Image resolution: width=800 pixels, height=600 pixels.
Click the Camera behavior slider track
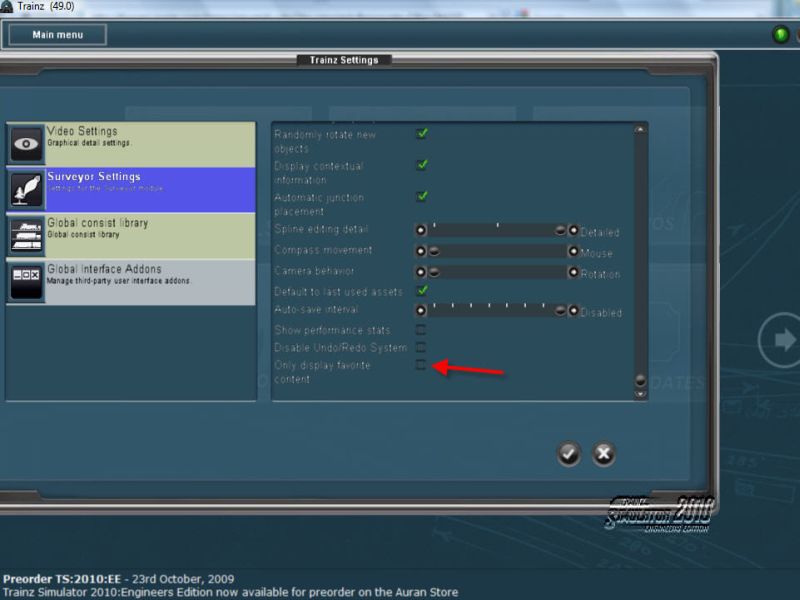(497, 272)
